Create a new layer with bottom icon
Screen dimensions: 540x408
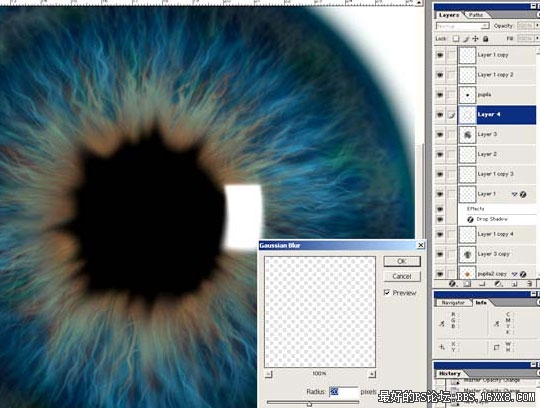514,284
